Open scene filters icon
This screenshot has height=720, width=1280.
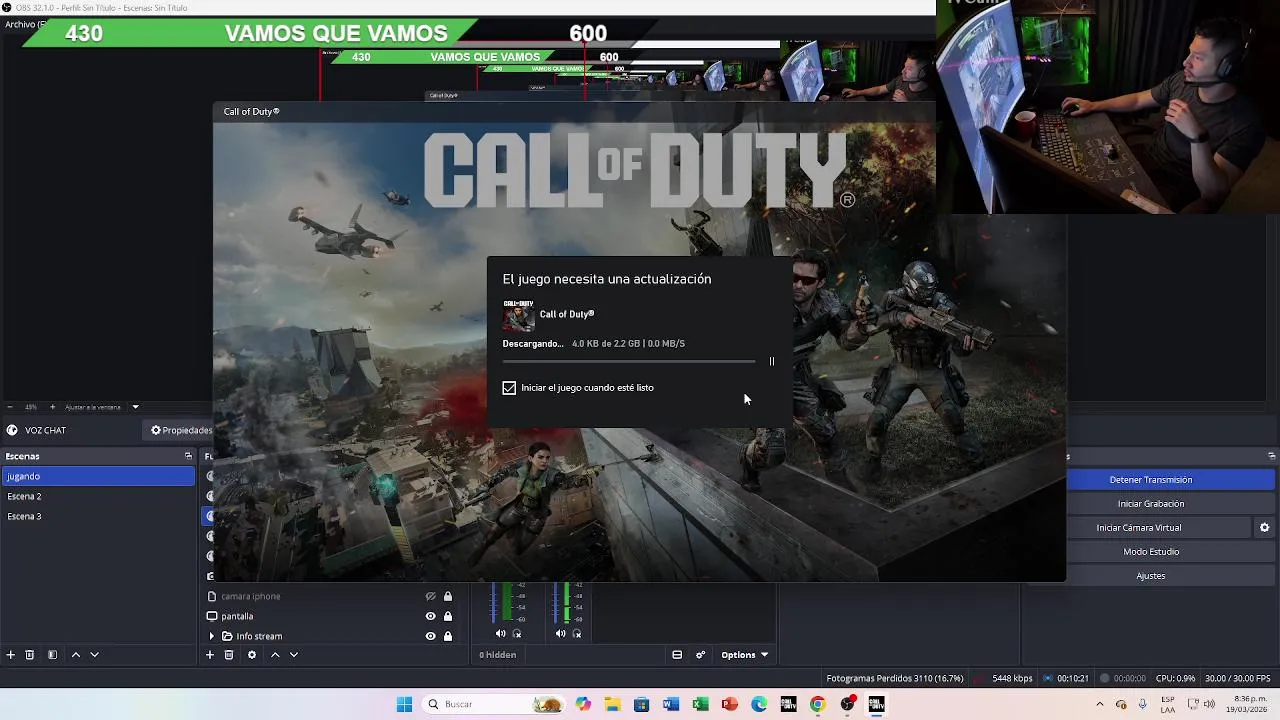click(52, 655)
